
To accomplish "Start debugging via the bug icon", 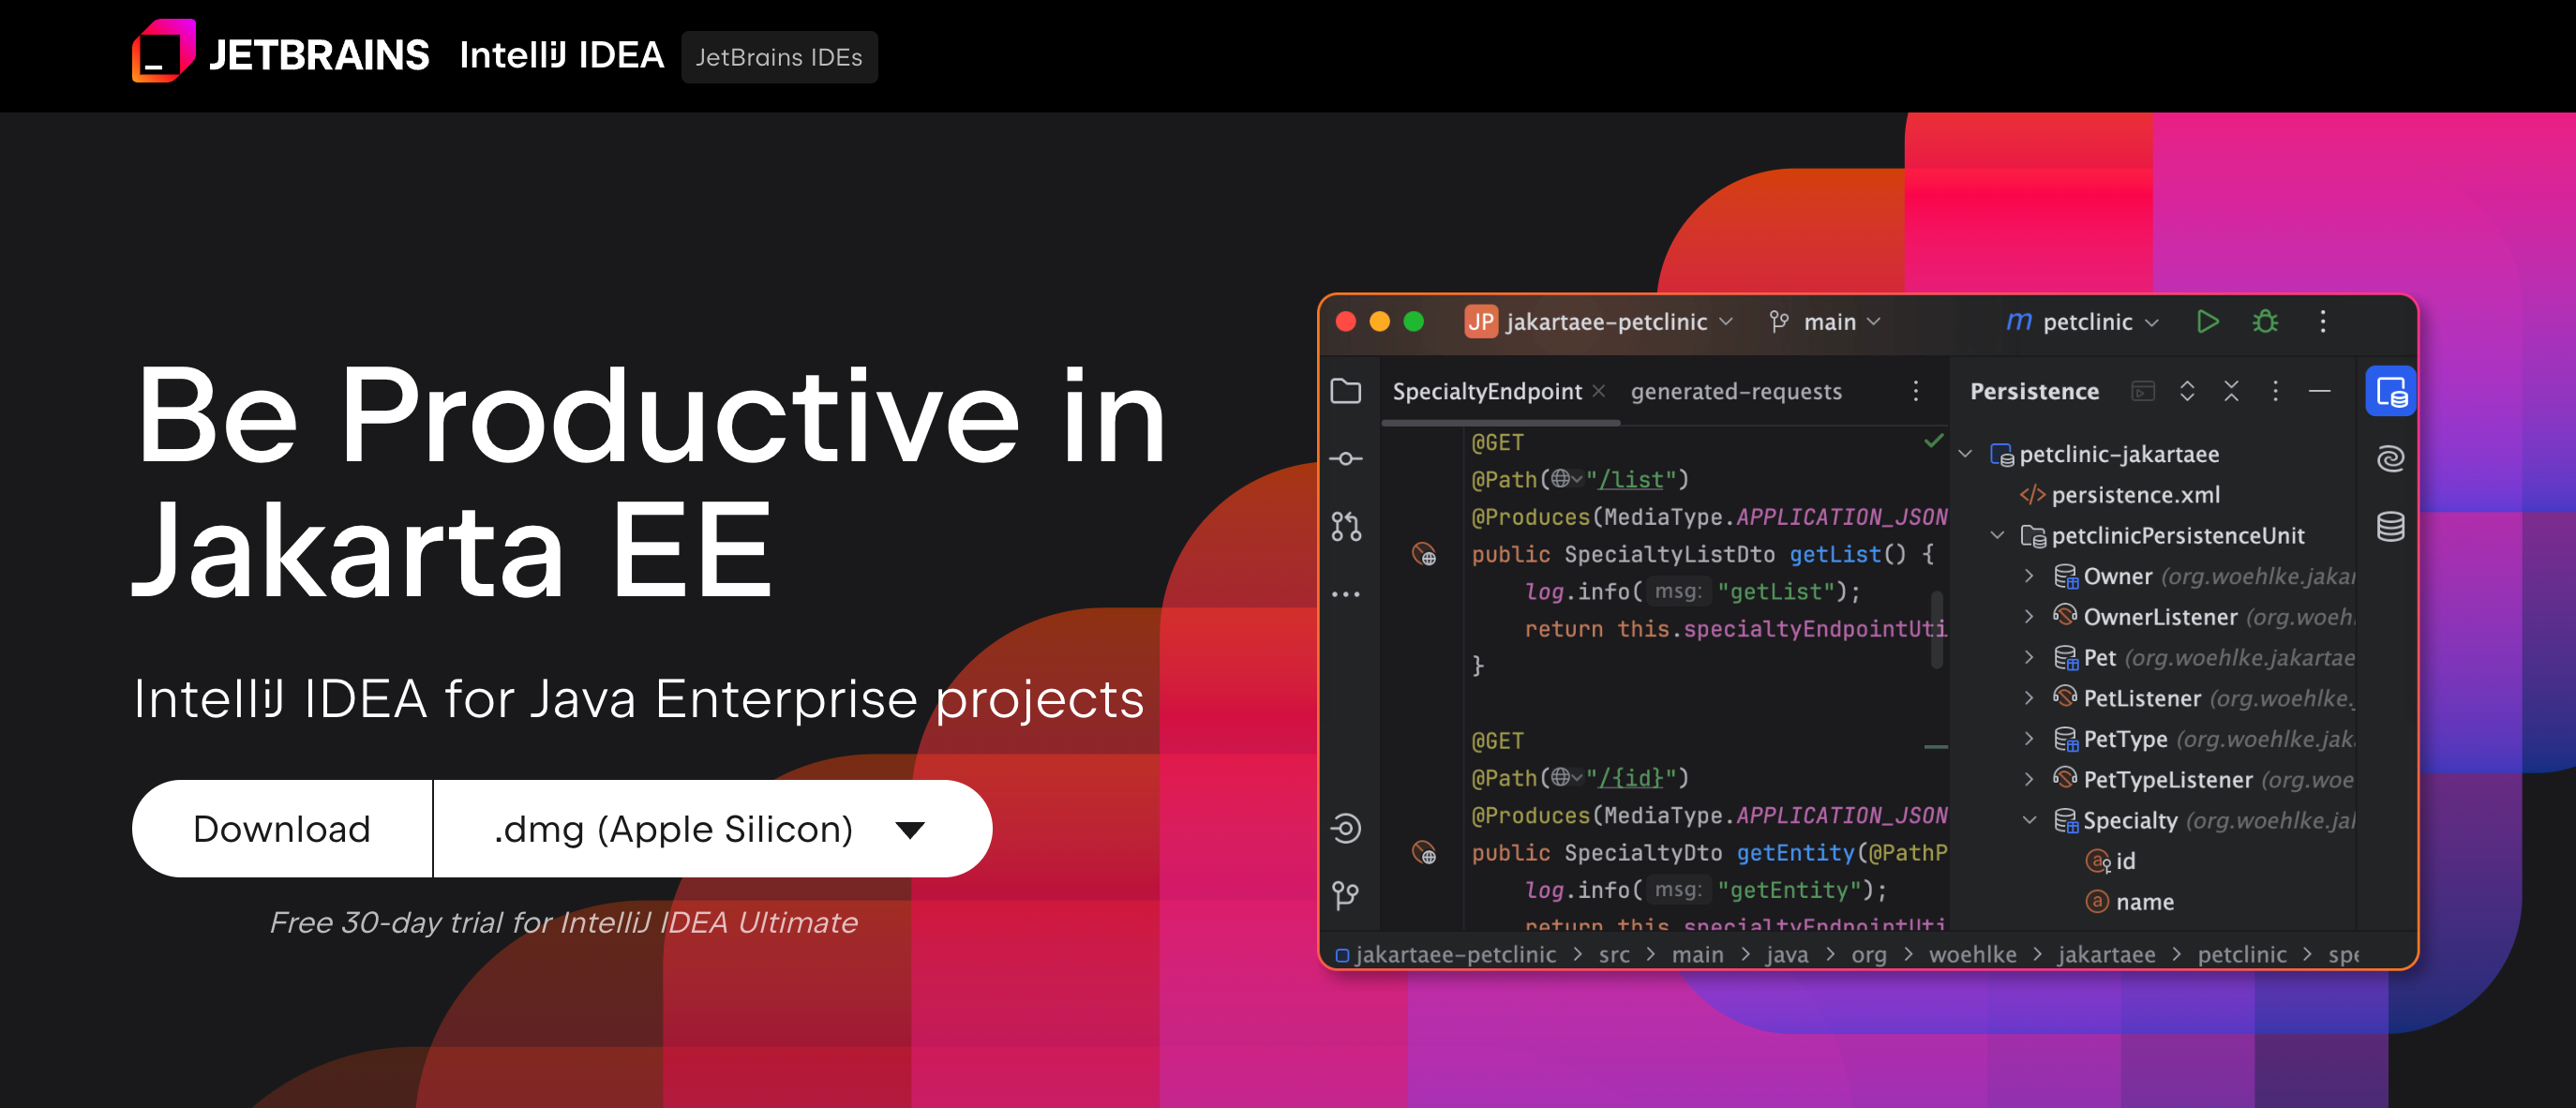I will [2265, 321].
